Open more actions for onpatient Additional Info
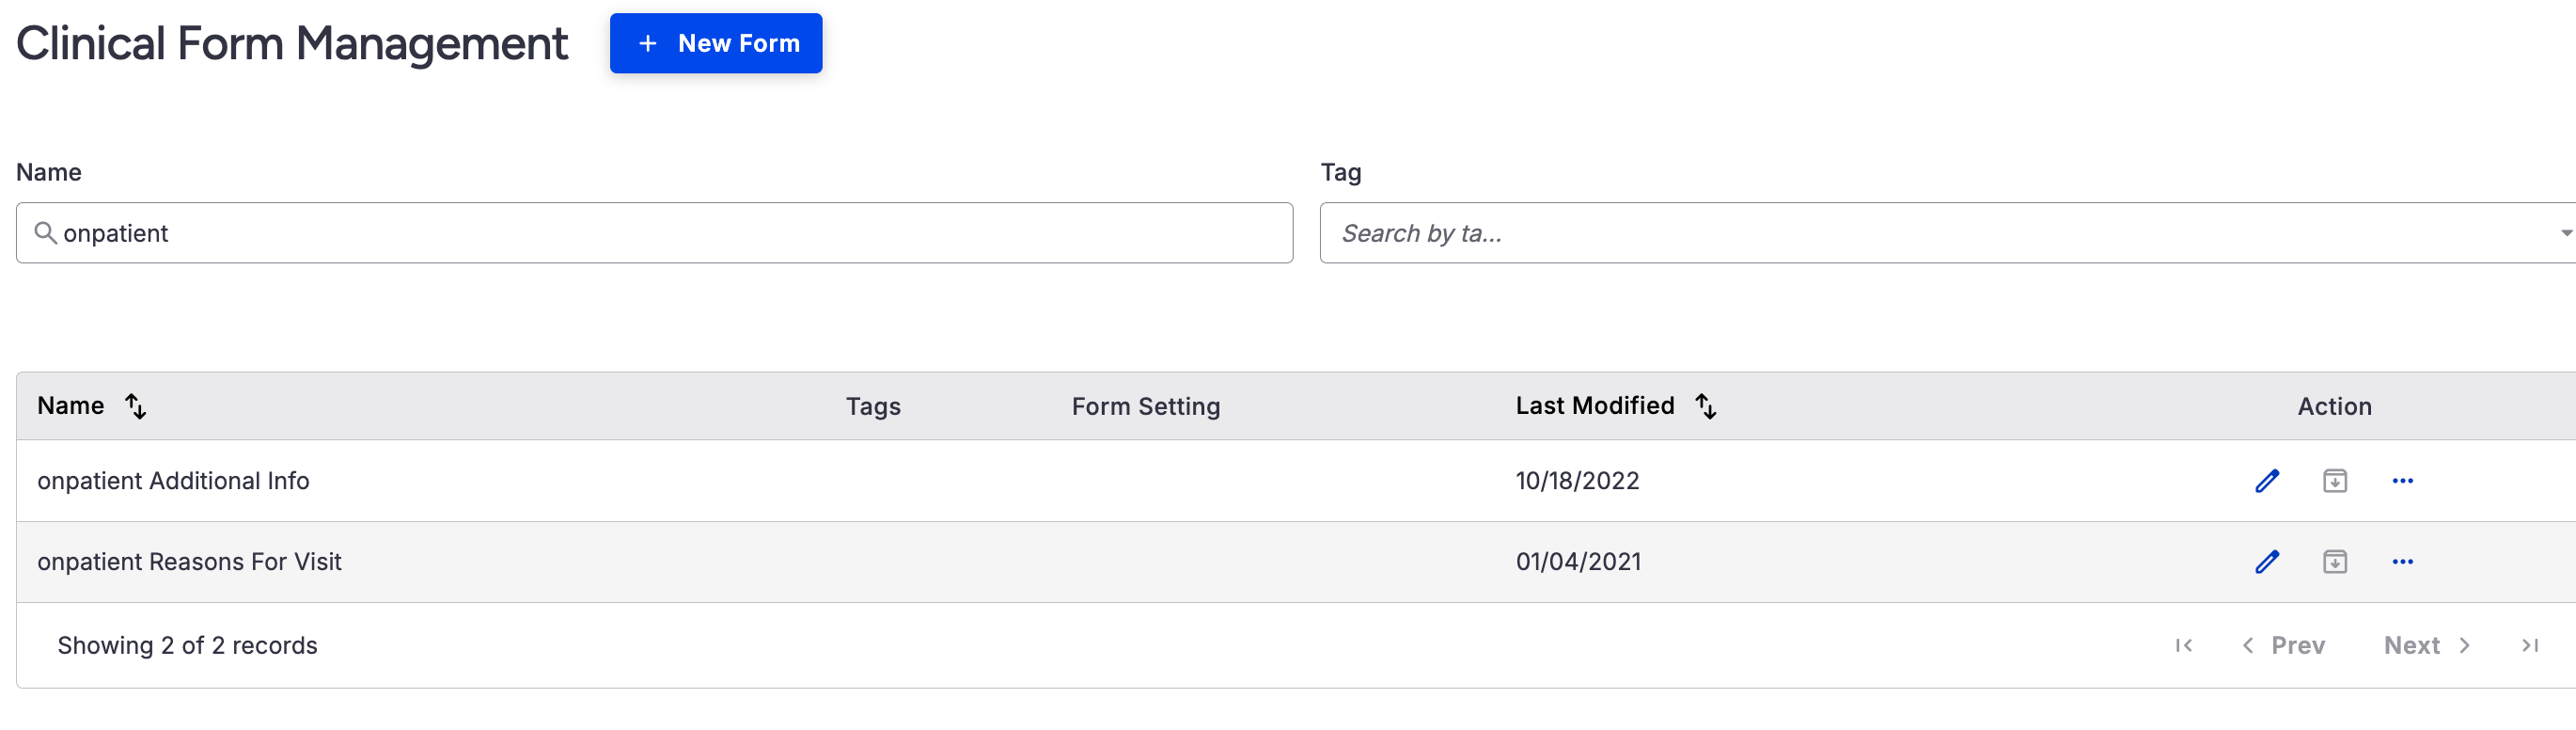 (2402, 481)
